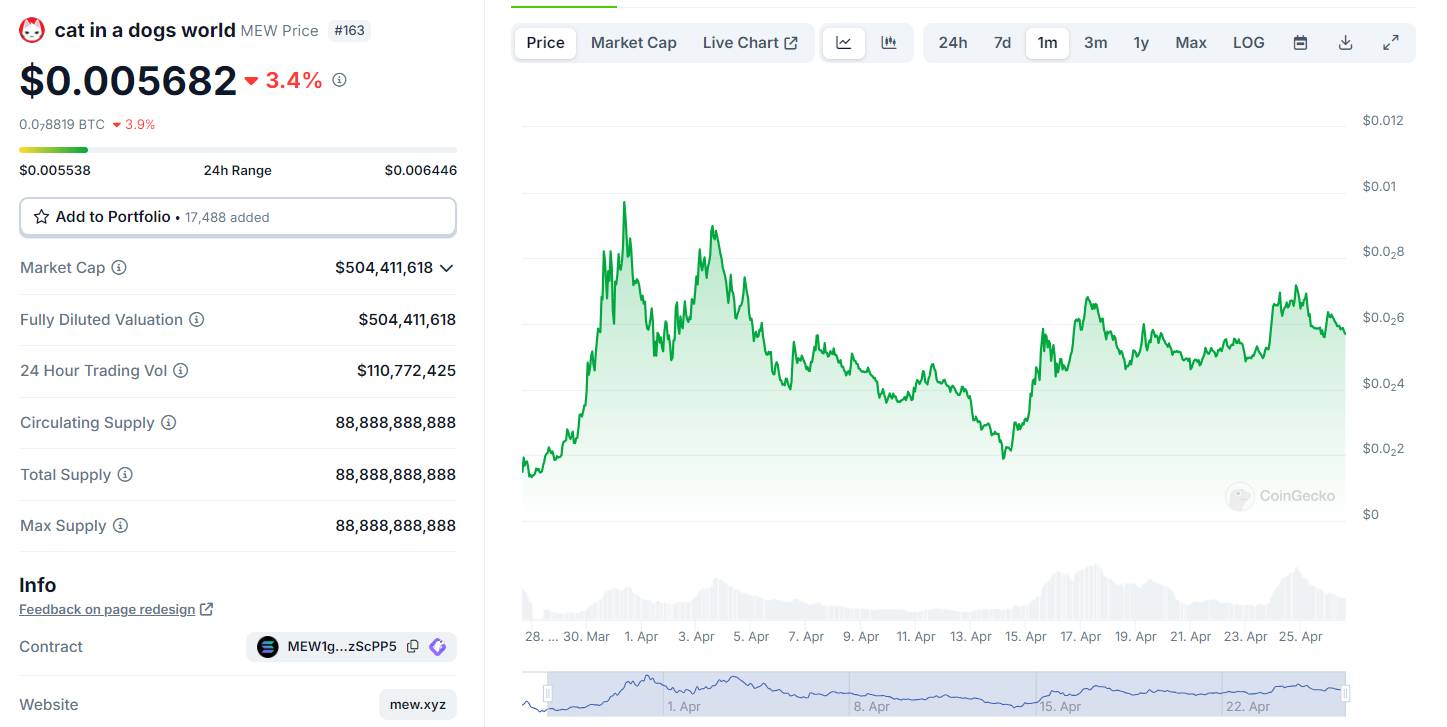
Task: Click the purple wallet icon by the contract
Action: pos(437,647)
